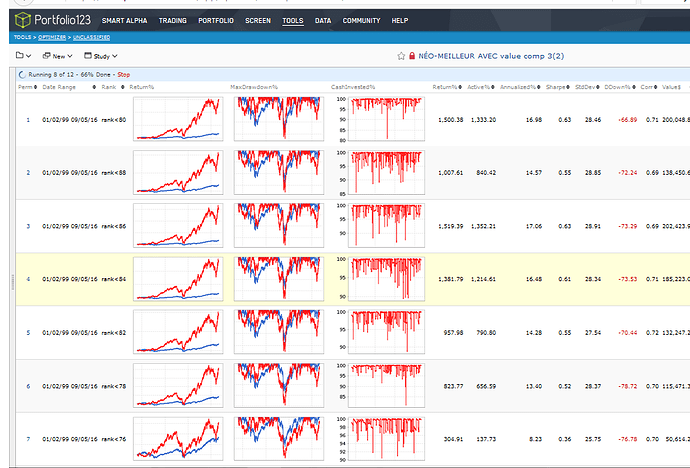Open the folder icon dropdown
The image size is (690, 468).
23,56
